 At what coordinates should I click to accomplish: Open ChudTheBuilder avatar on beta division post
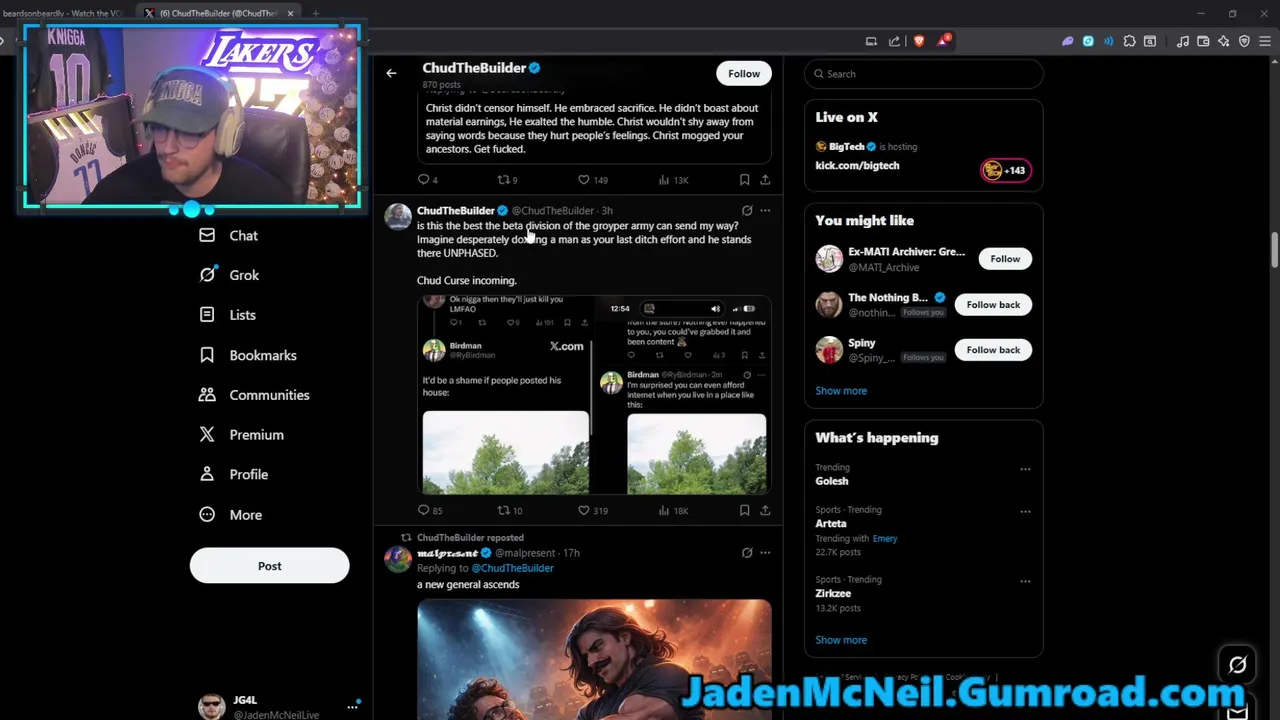click(x=398, y=217)
